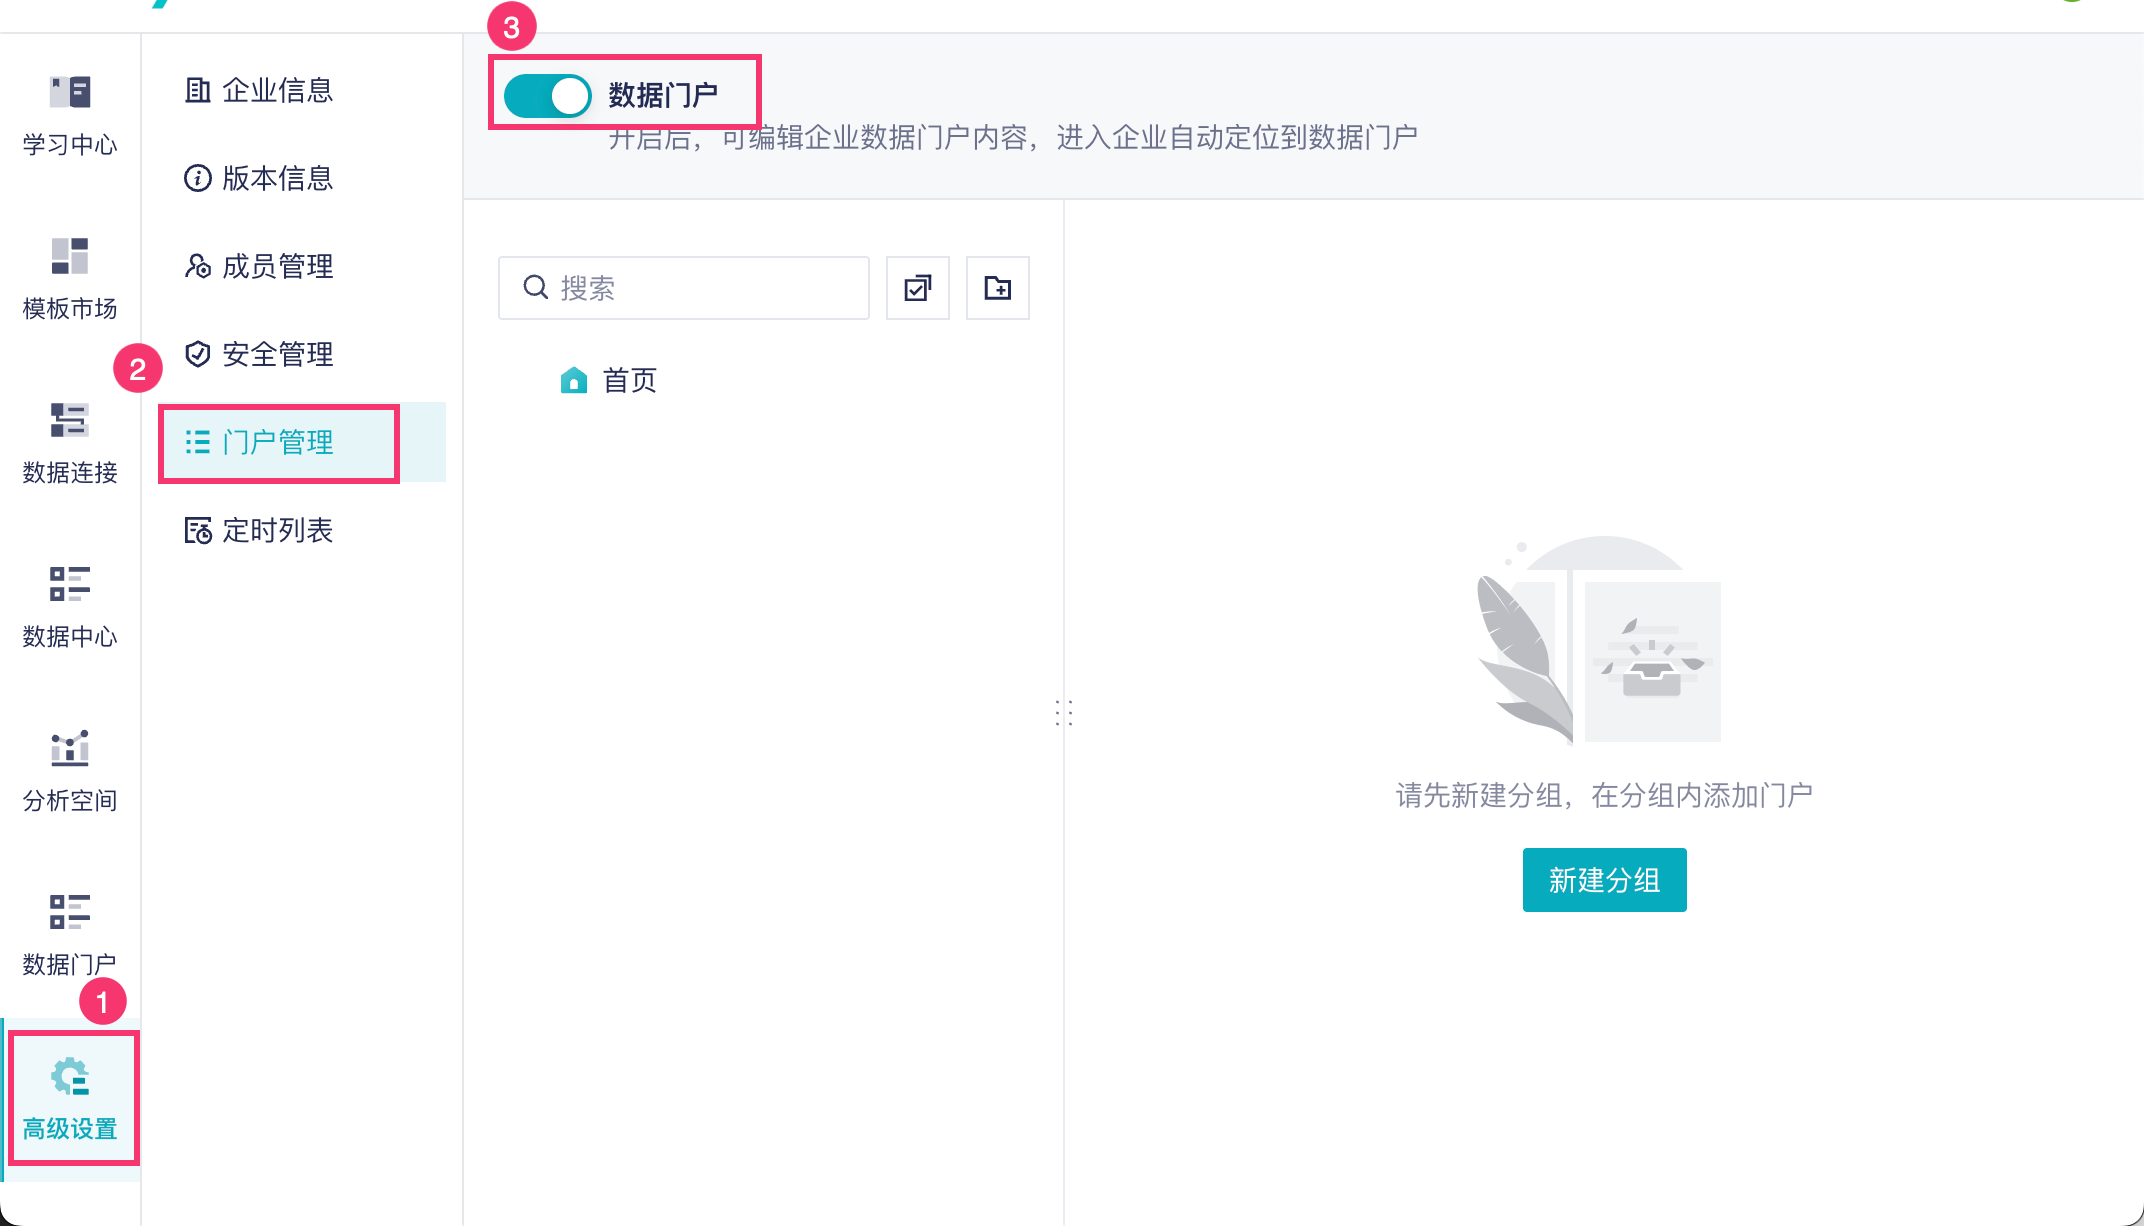Image resolution: width=2144 pixels, height=1226 pixels.
Task: Click the new folder icon button
Action: 997,288
